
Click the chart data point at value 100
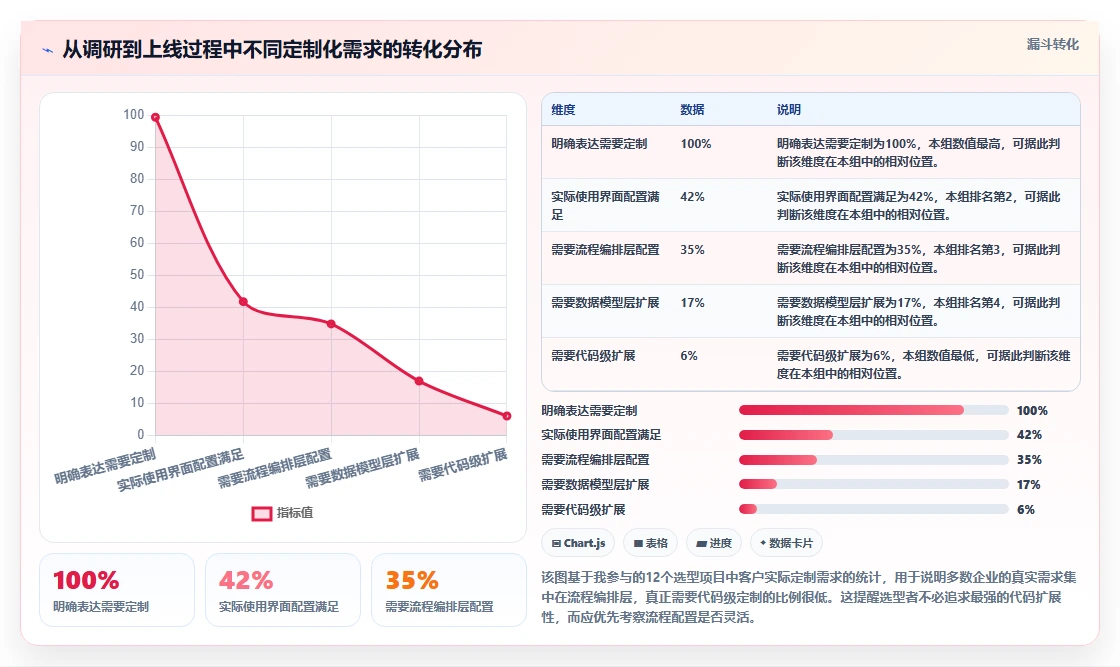tap(155, 117)
